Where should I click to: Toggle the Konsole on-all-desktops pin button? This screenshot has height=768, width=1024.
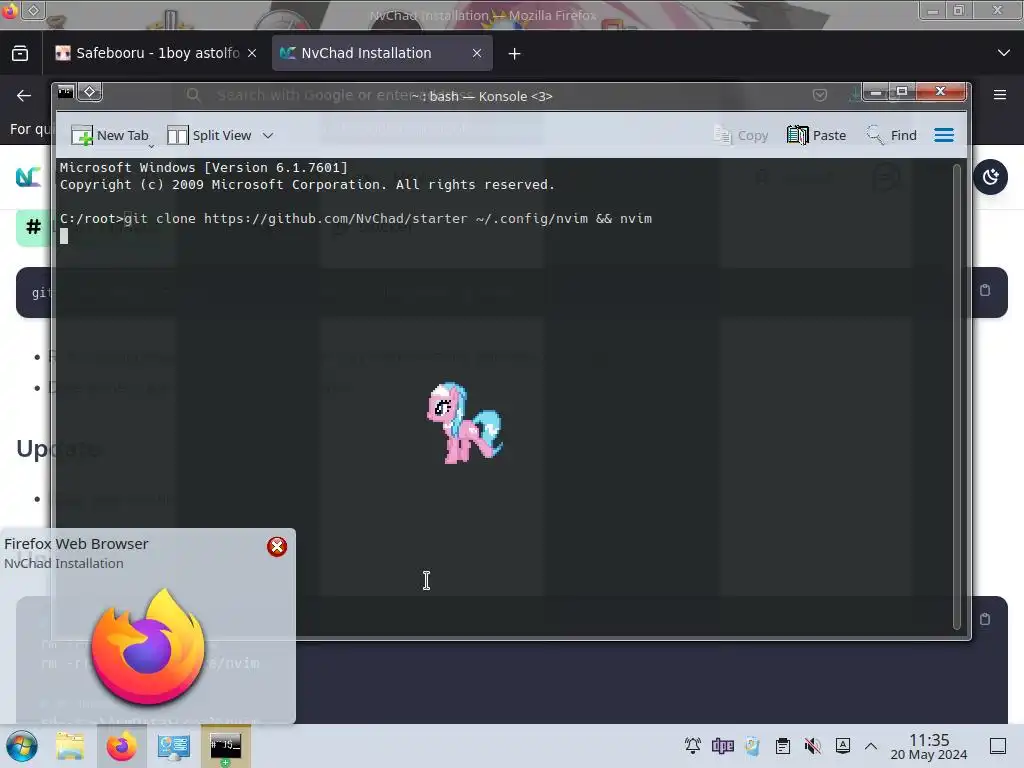point(90,92)
